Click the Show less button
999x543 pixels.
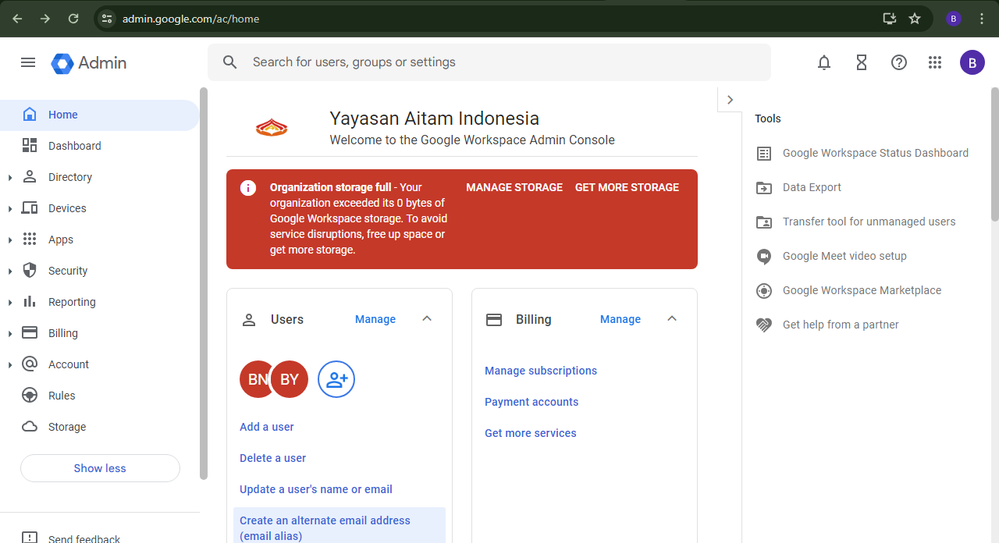click(x=100, y=468)
